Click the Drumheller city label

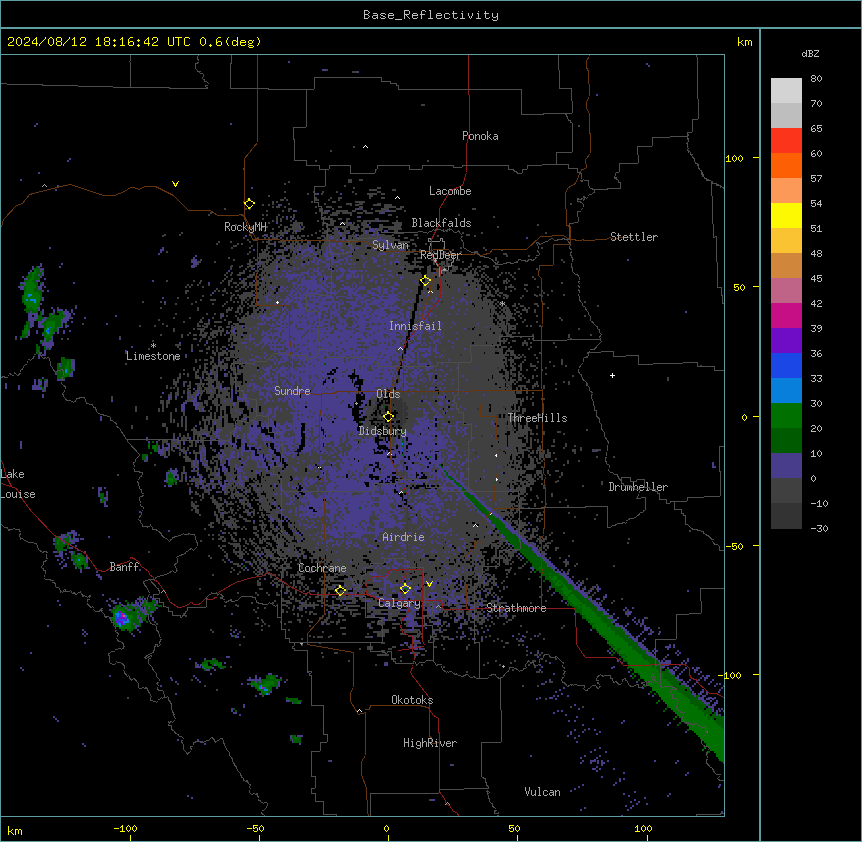638,487
